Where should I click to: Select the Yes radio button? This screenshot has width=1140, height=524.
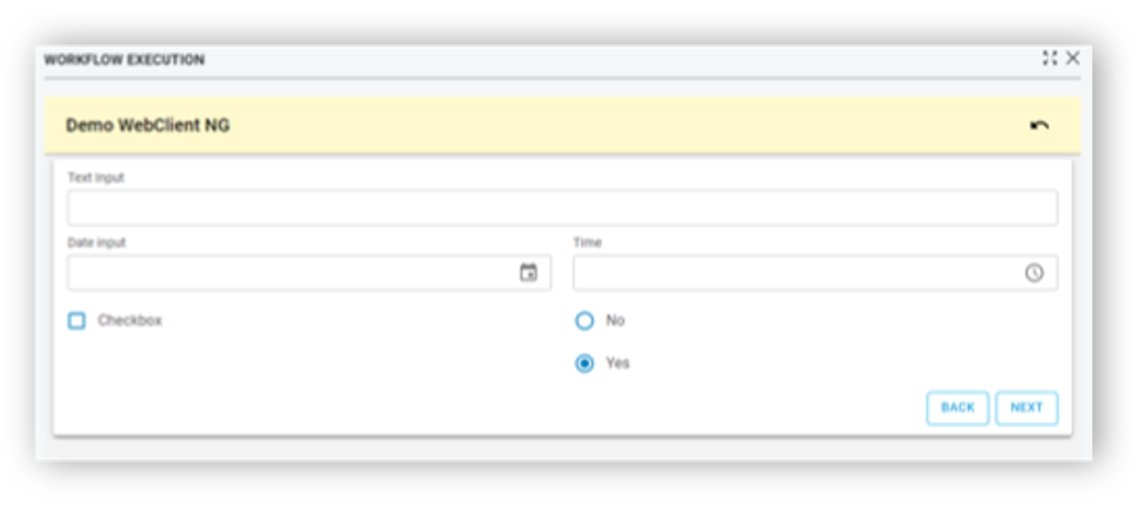585,363
